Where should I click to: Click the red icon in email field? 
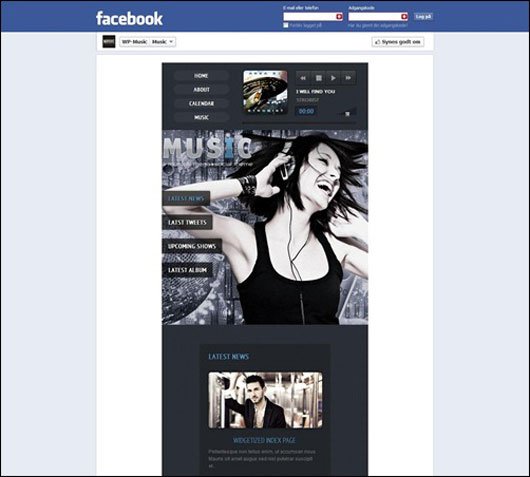point(339,17)
